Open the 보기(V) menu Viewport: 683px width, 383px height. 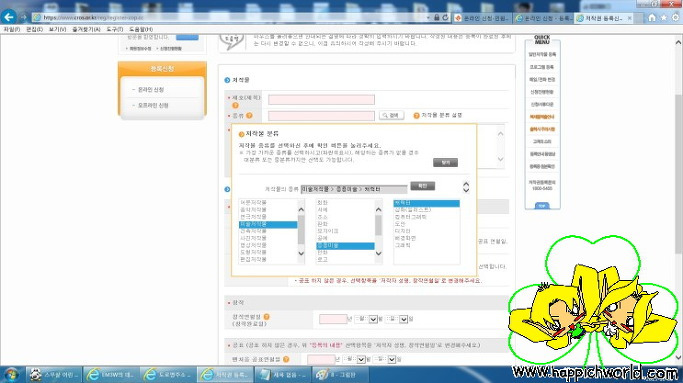(x=57, y=29)
